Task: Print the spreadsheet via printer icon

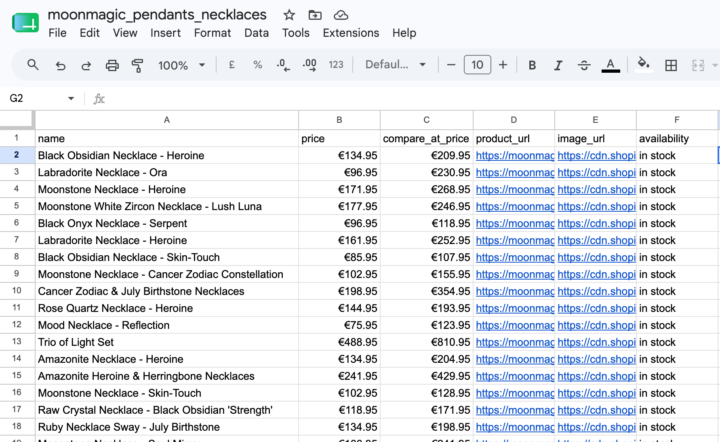Action: click(x=112, y=65)
